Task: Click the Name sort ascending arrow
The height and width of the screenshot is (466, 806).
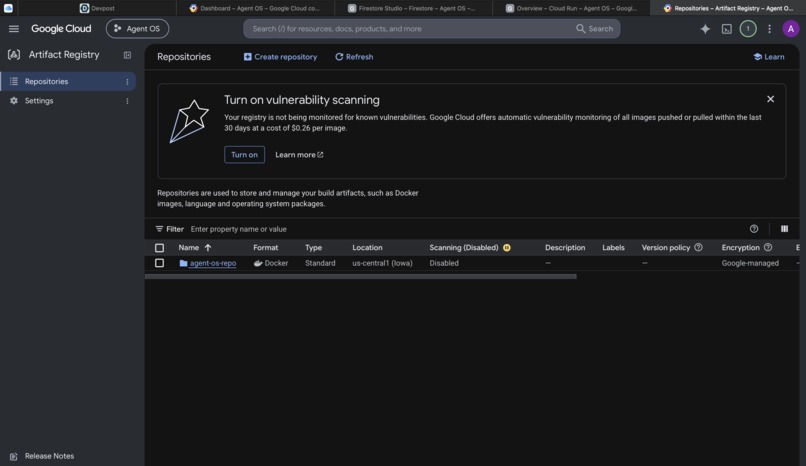Action: pyautogui.click(x=208, y=248)
